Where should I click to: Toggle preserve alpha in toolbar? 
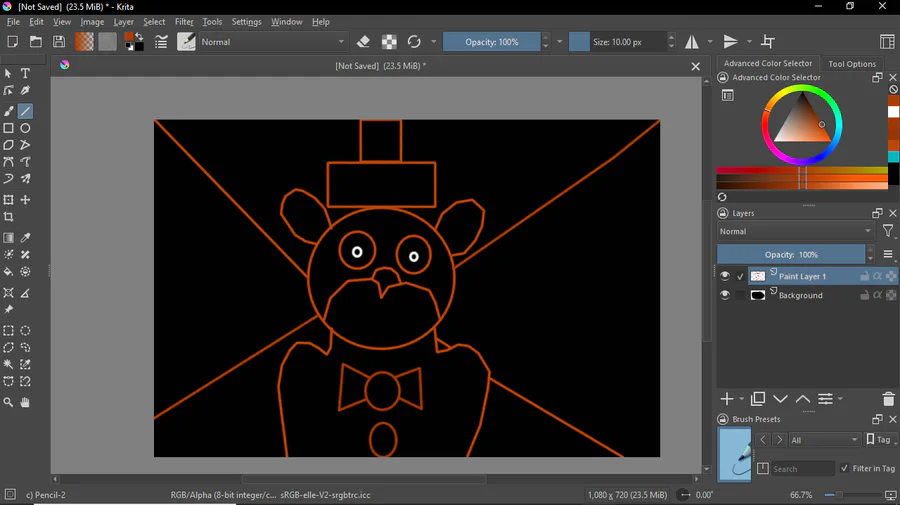389,42
